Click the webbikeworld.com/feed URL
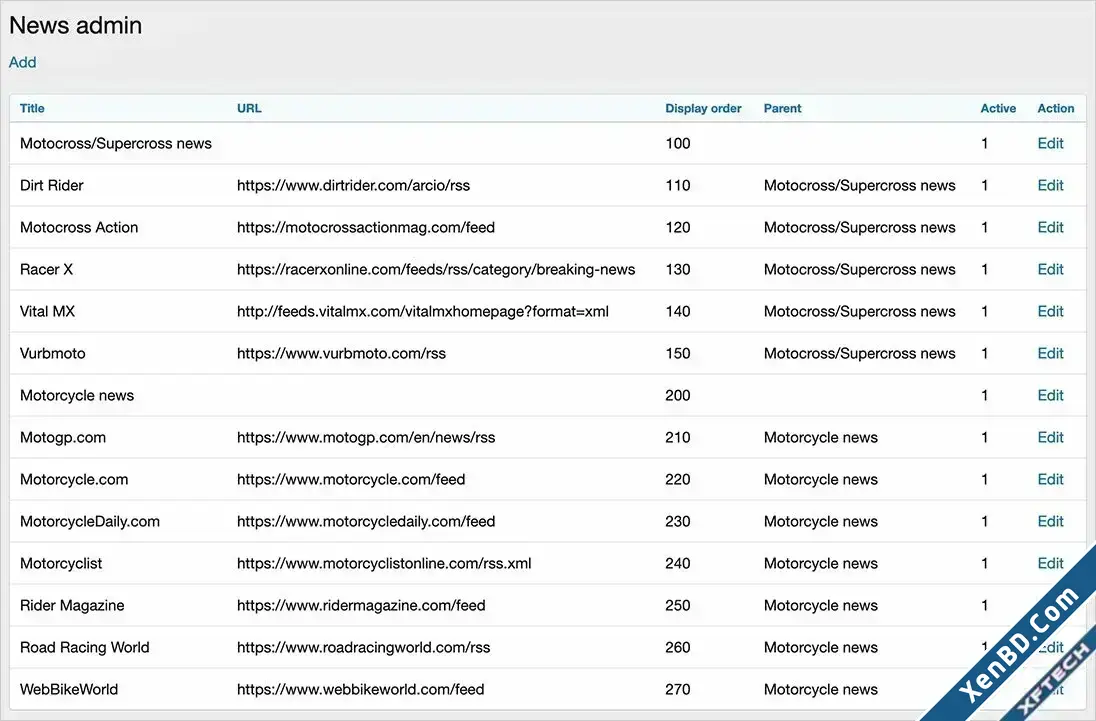The width and height of the screenshot is (1096, 721). click(x=360, y=689)
